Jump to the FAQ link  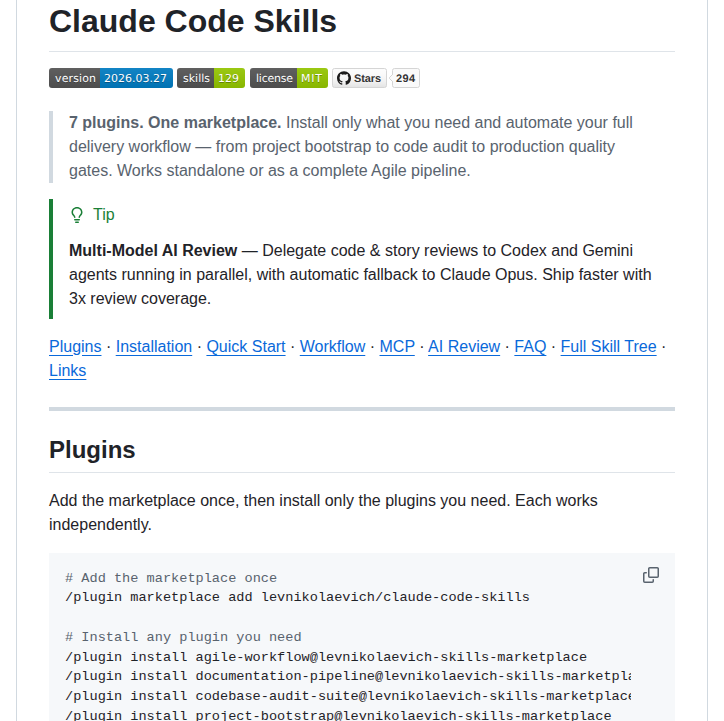coord(530,347)
